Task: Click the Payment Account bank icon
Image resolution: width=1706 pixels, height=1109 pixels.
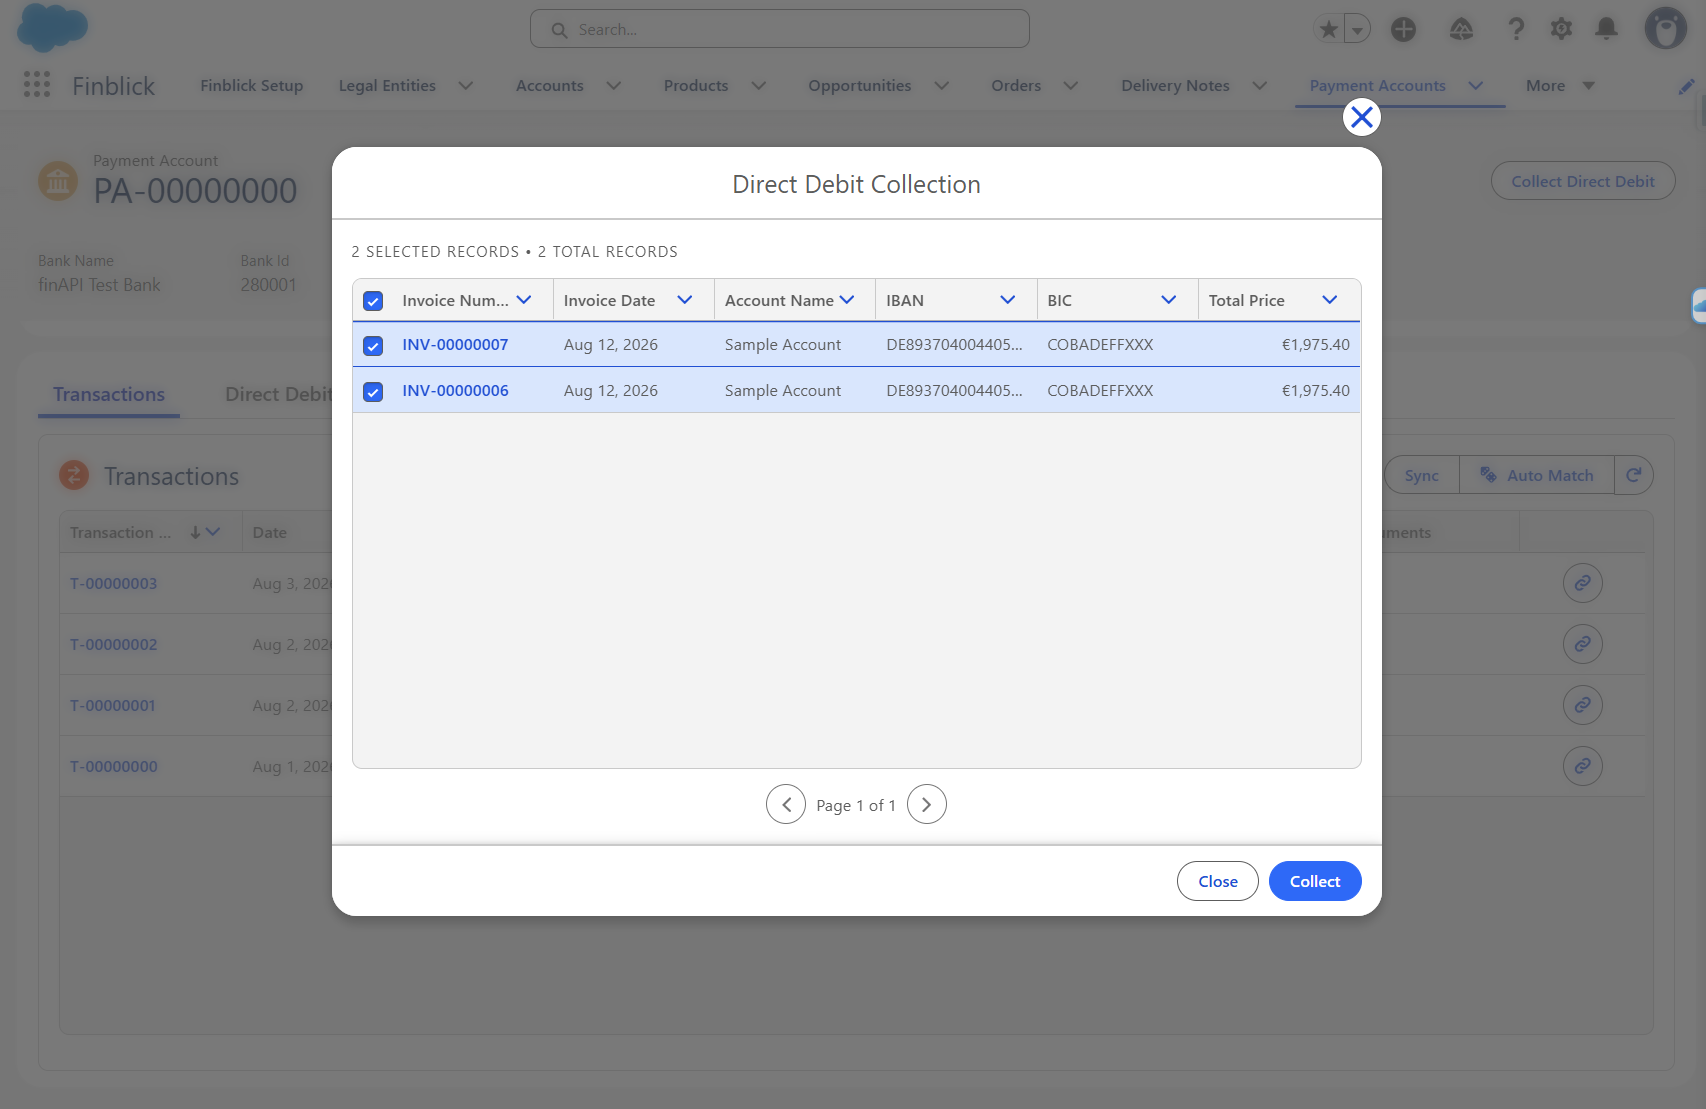Action: click(58, 181)
